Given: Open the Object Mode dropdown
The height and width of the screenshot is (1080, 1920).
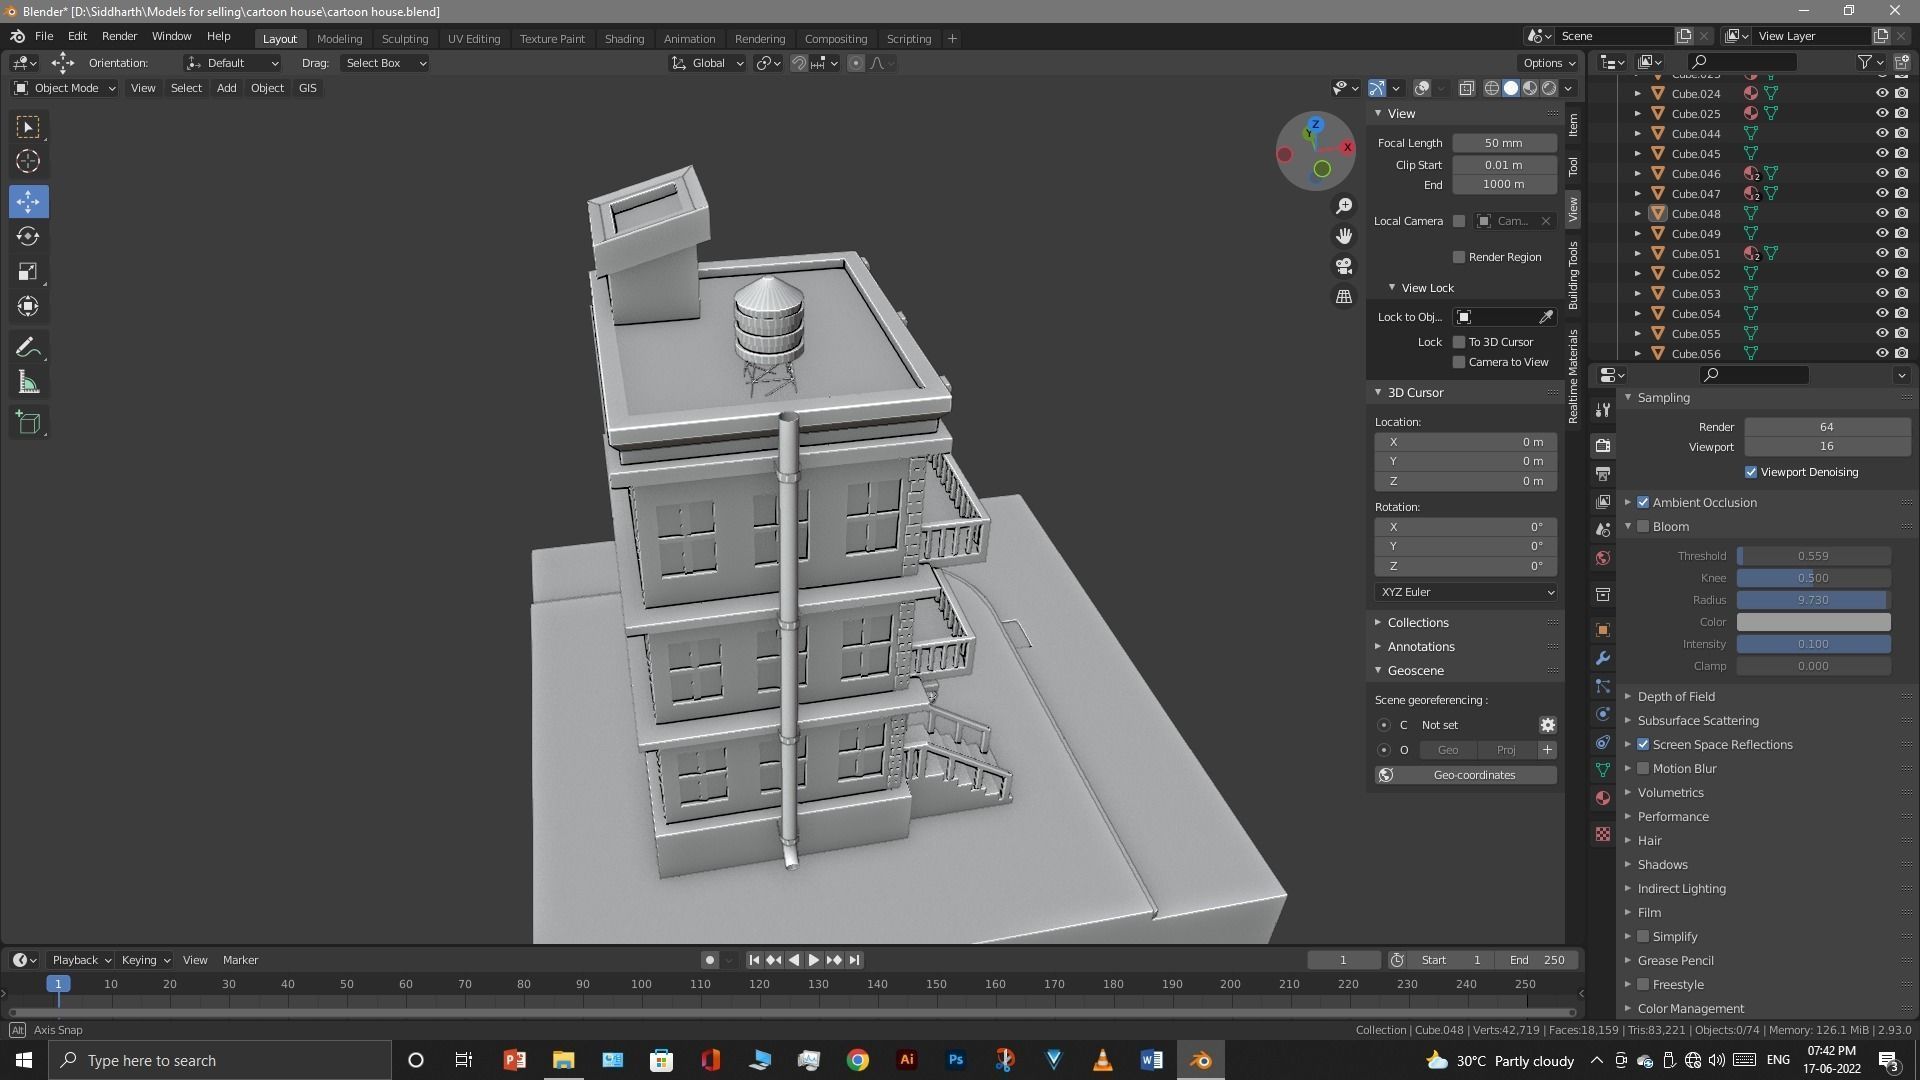Looking at the screenshot, I should (x=65, y=88).
